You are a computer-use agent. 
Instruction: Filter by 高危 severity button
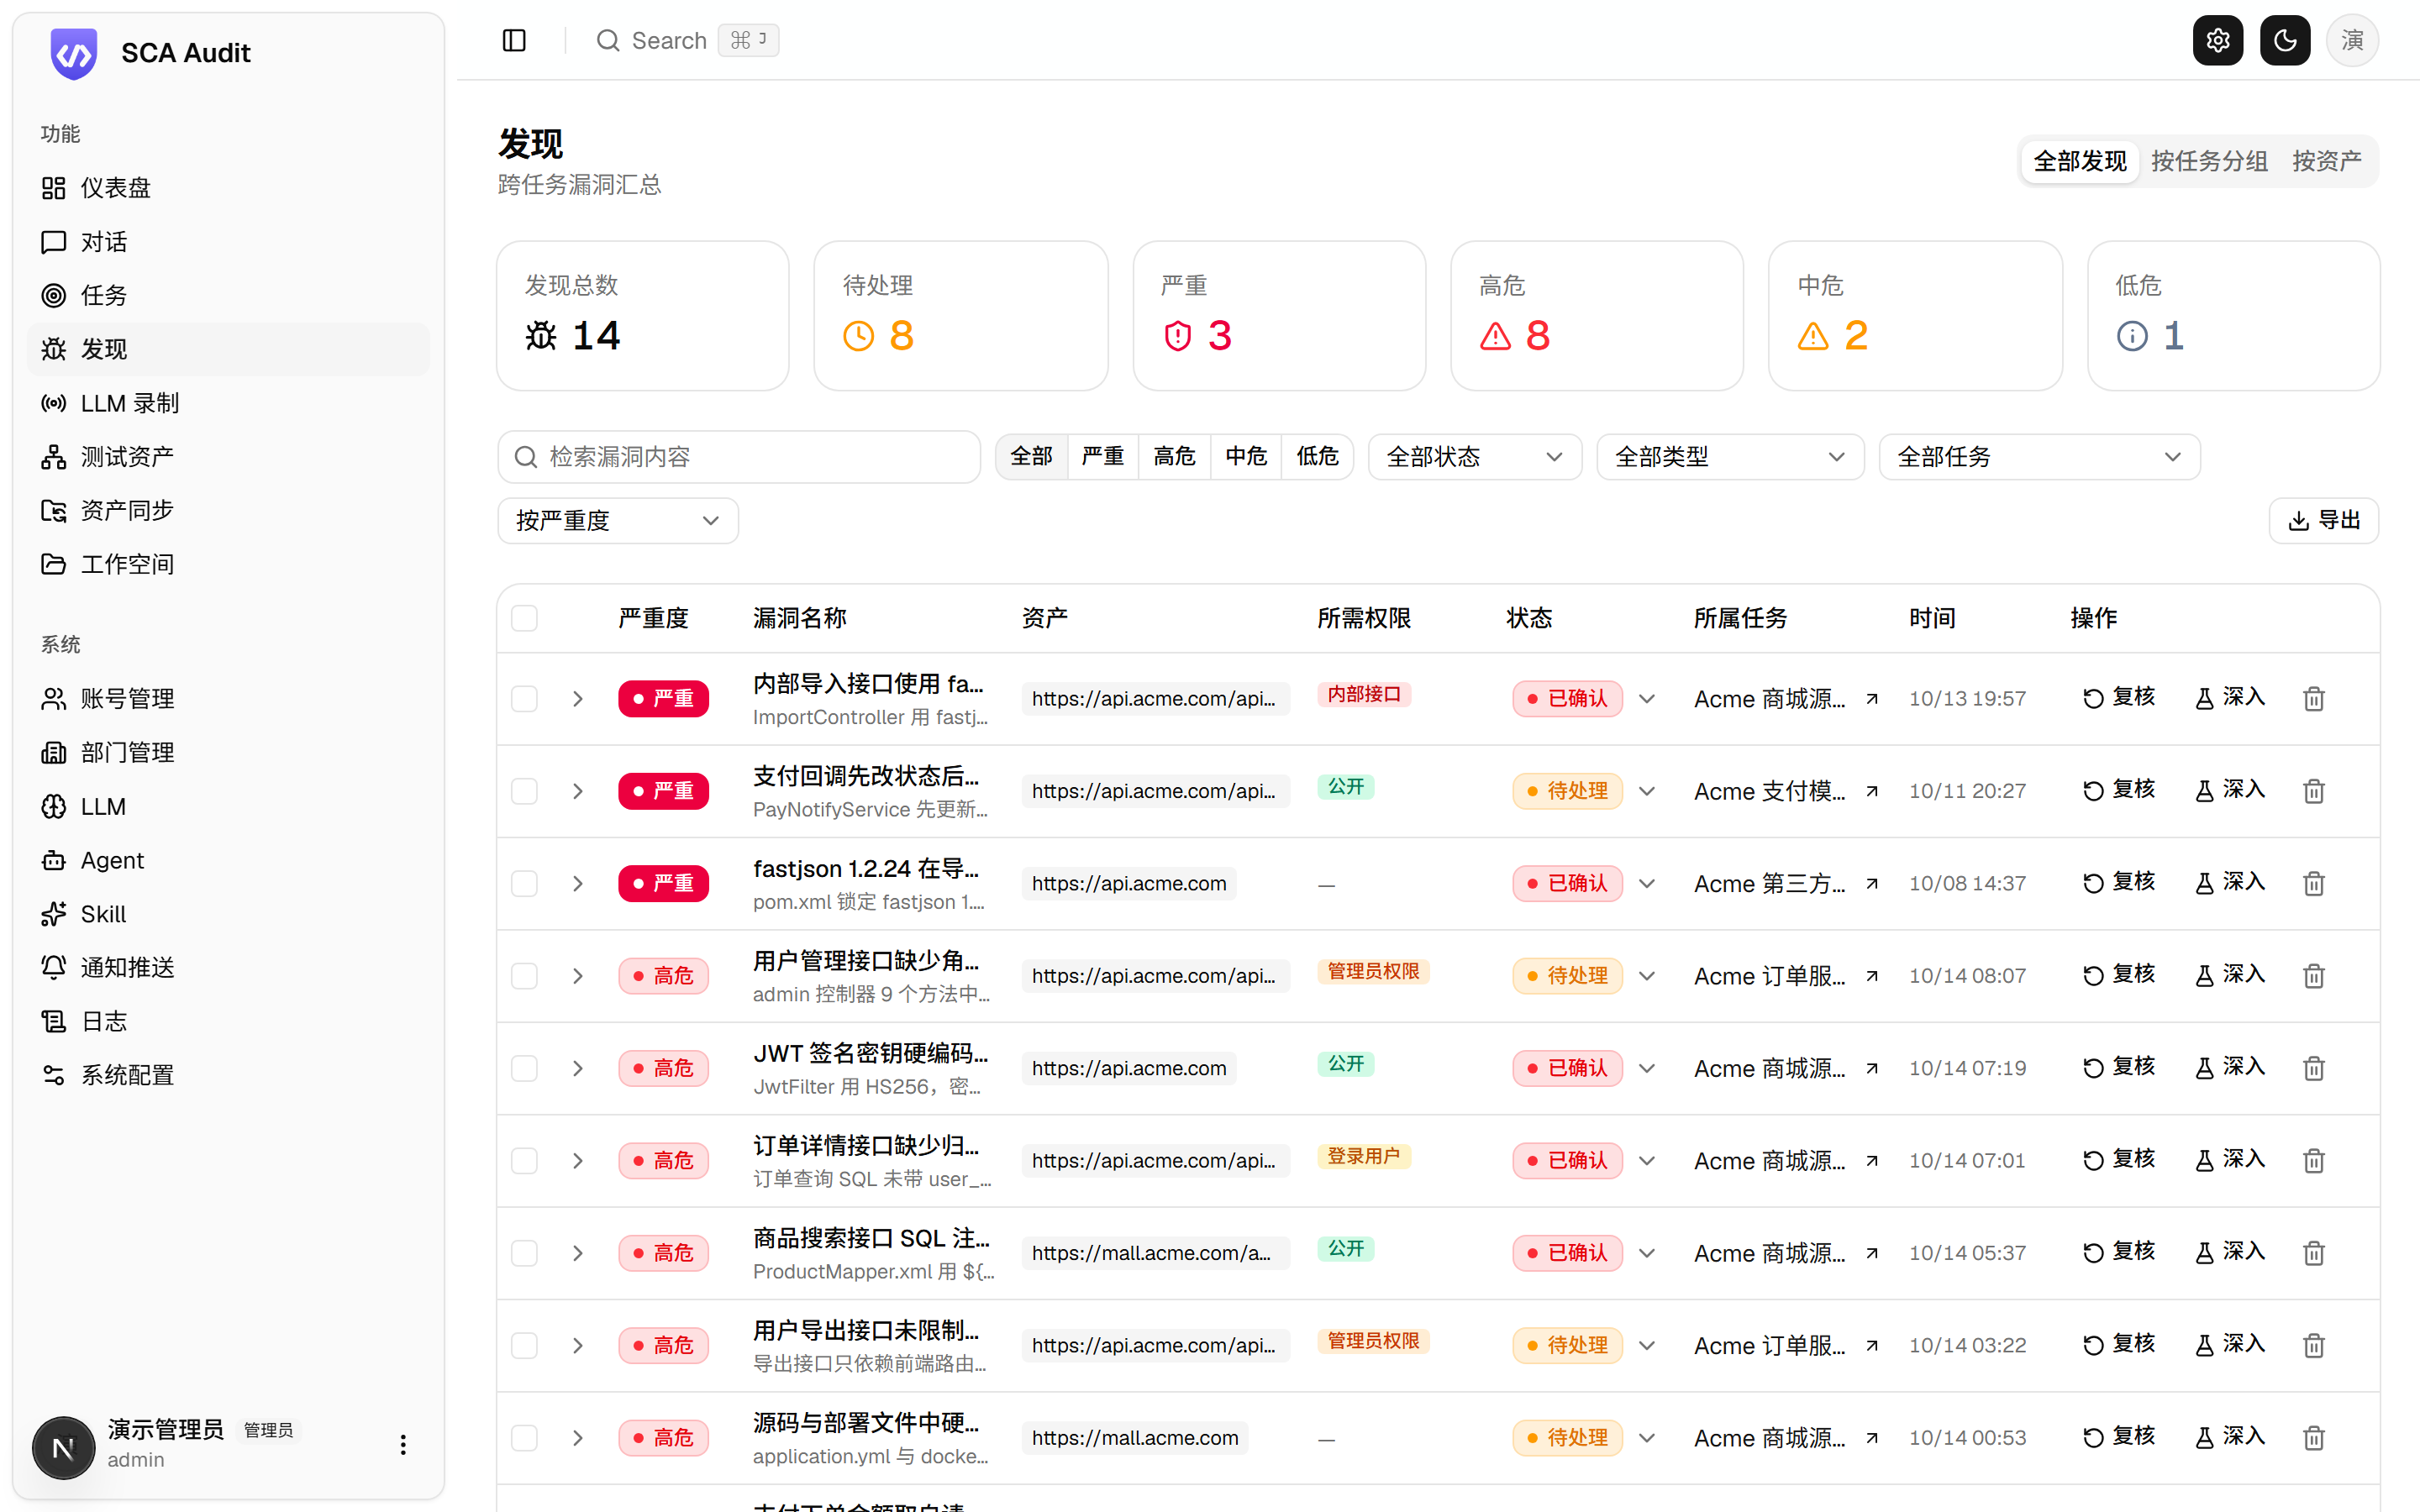tap(1174, 457)
